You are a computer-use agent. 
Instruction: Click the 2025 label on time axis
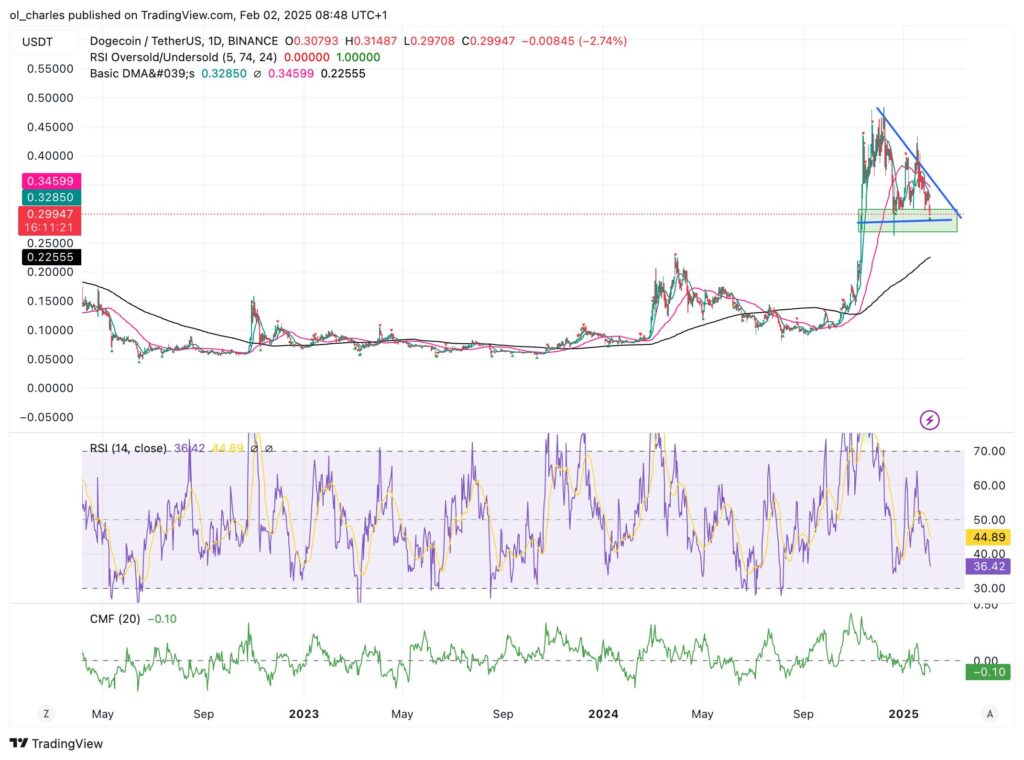pos(903,714)
